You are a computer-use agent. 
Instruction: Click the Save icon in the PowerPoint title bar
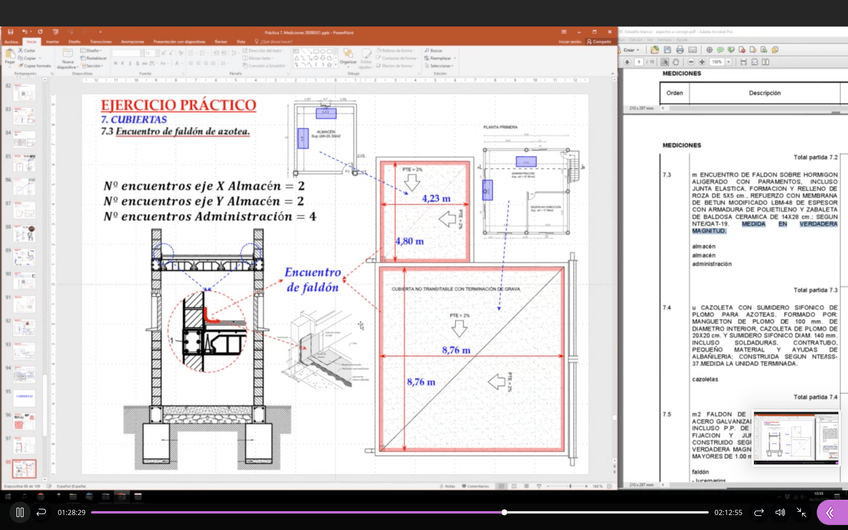tap(10, 32)
